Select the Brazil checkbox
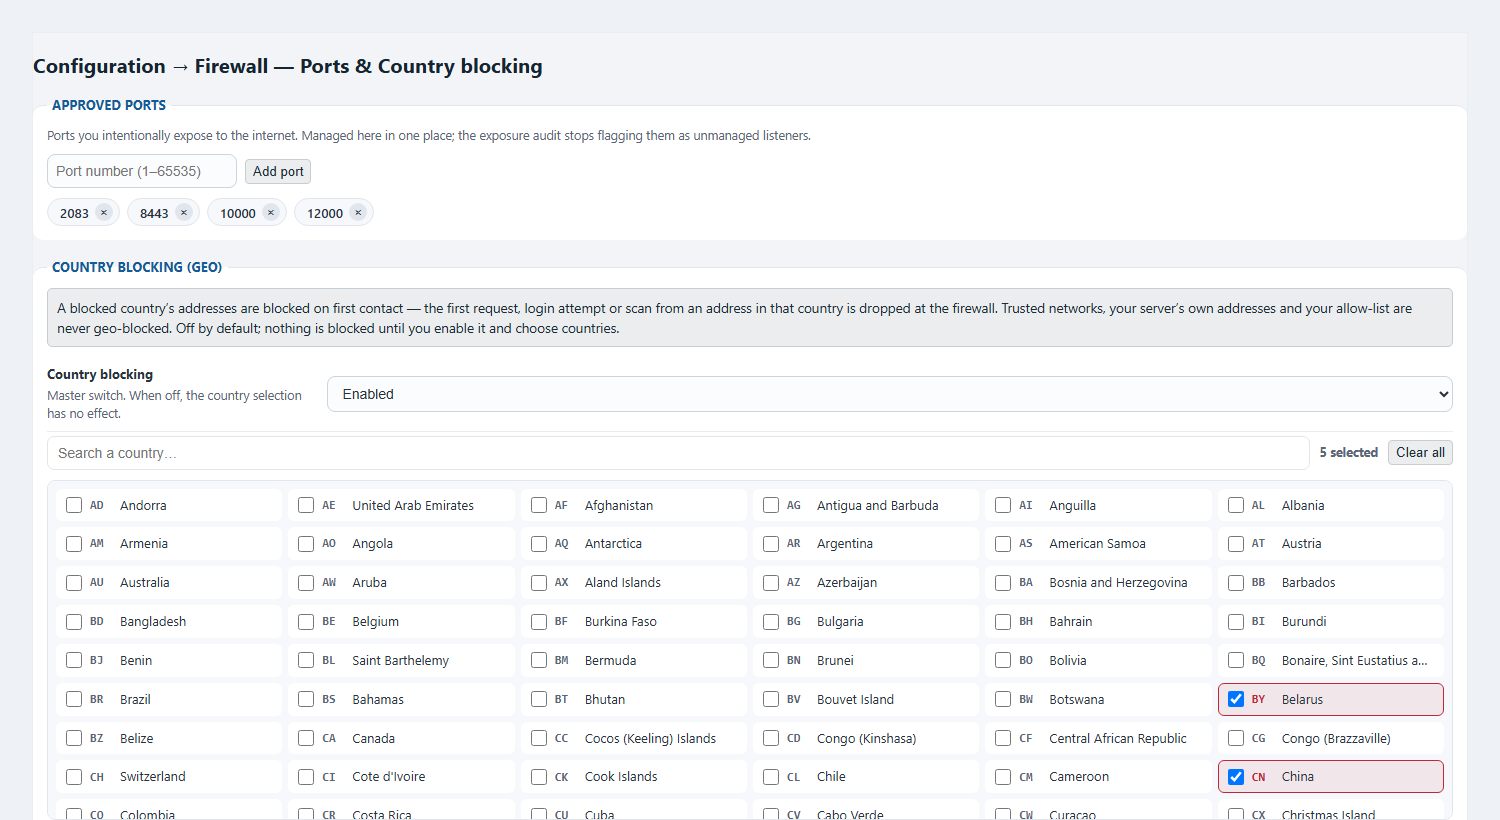The height and width of the screenshot is (820, 1500). (x=74, y=699)
